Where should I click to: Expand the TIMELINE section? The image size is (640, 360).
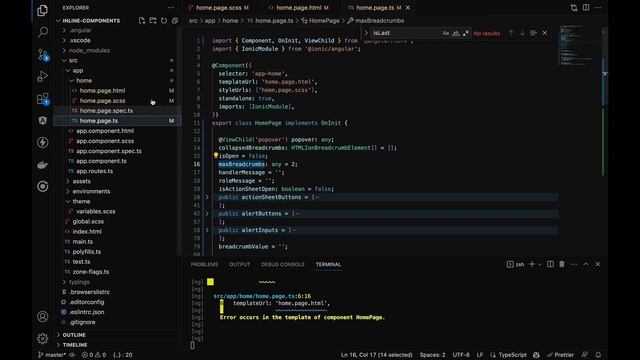click(x=75, y=345)
